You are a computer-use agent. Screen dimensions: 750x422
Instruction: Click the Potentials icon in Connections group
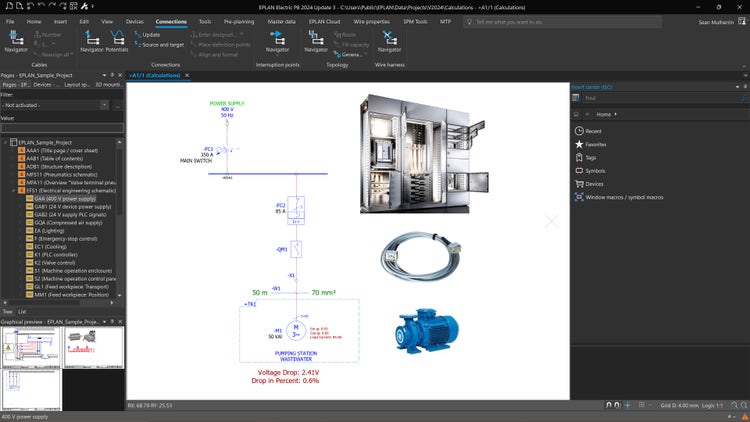tap(117, 40)
